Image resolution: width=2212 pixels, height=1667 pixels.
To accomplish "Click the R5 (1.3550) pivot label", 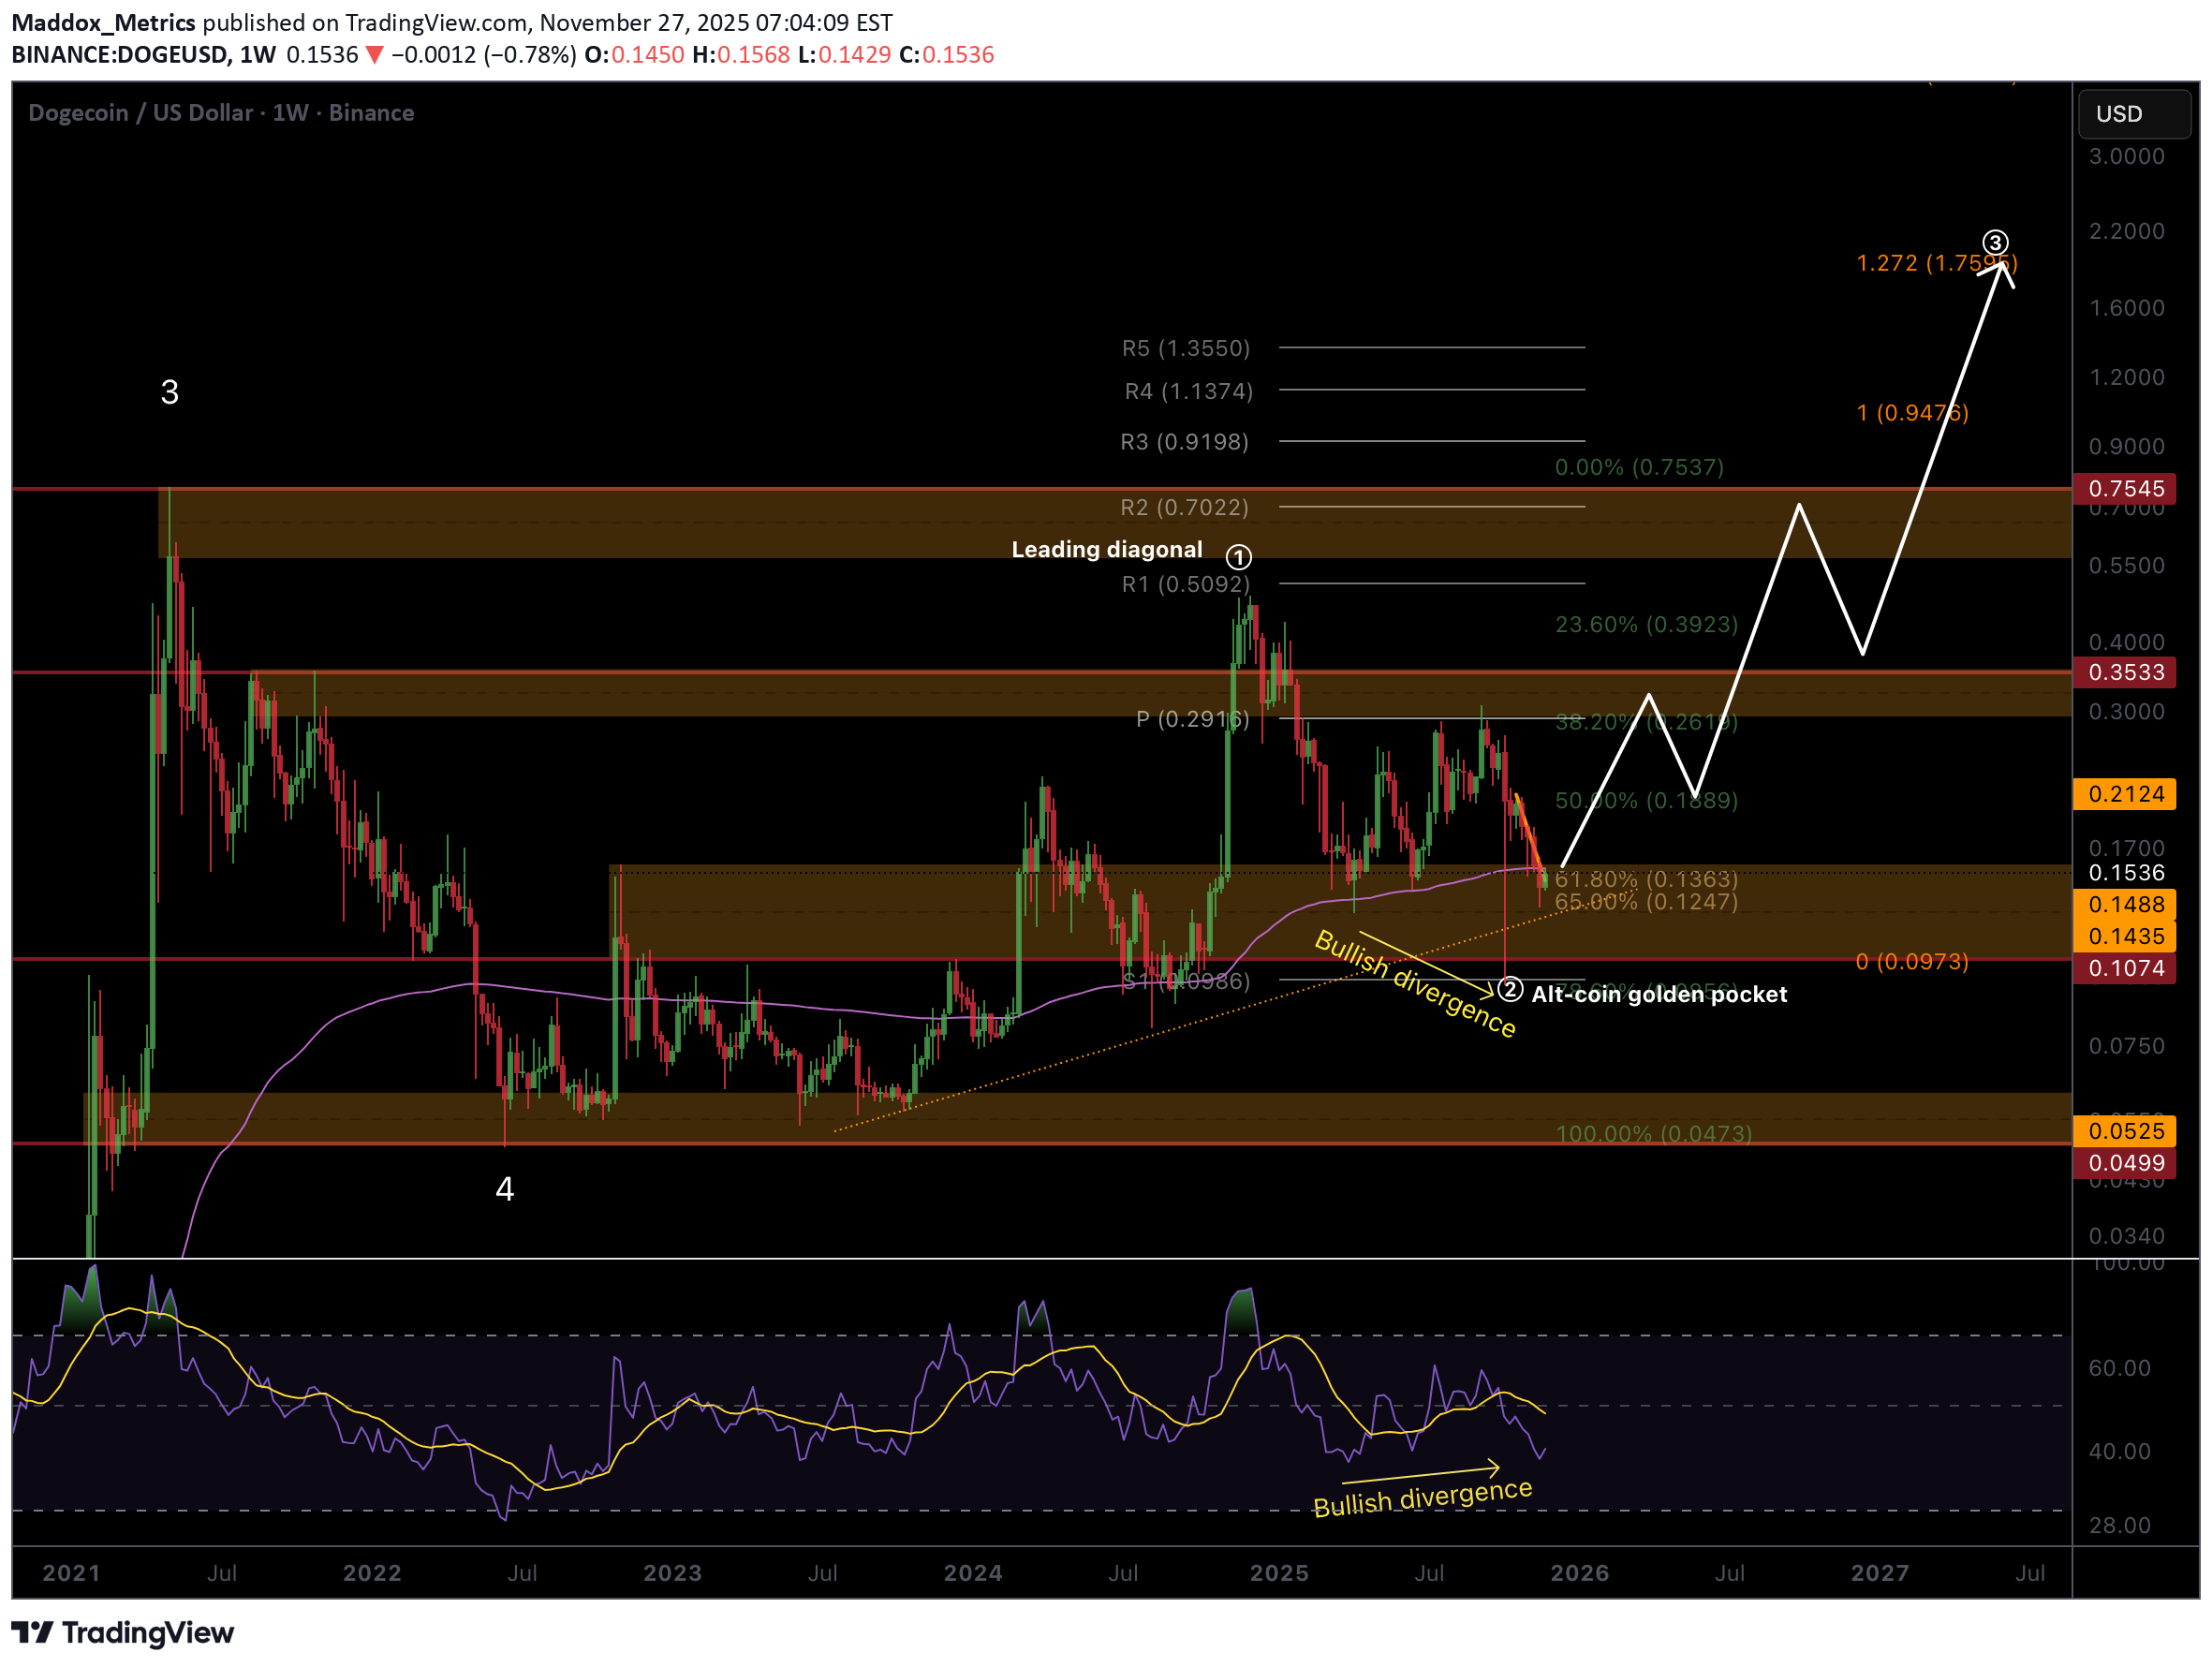I will click(1185, 348).
